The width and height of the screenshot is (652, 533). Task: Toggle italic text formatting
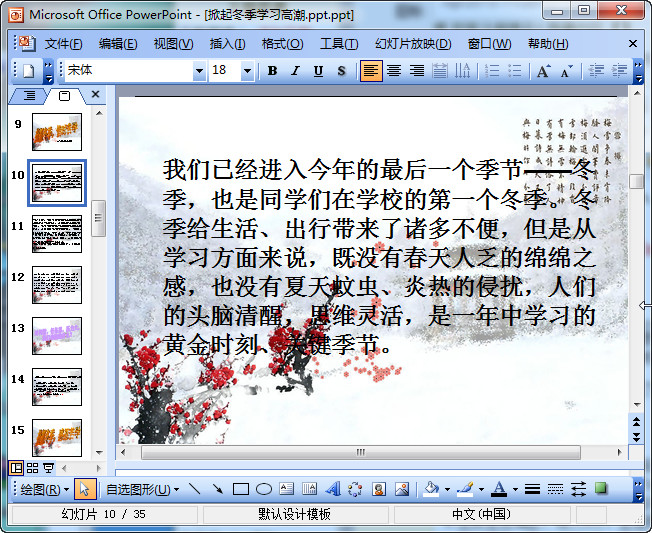tap(295, 71)
